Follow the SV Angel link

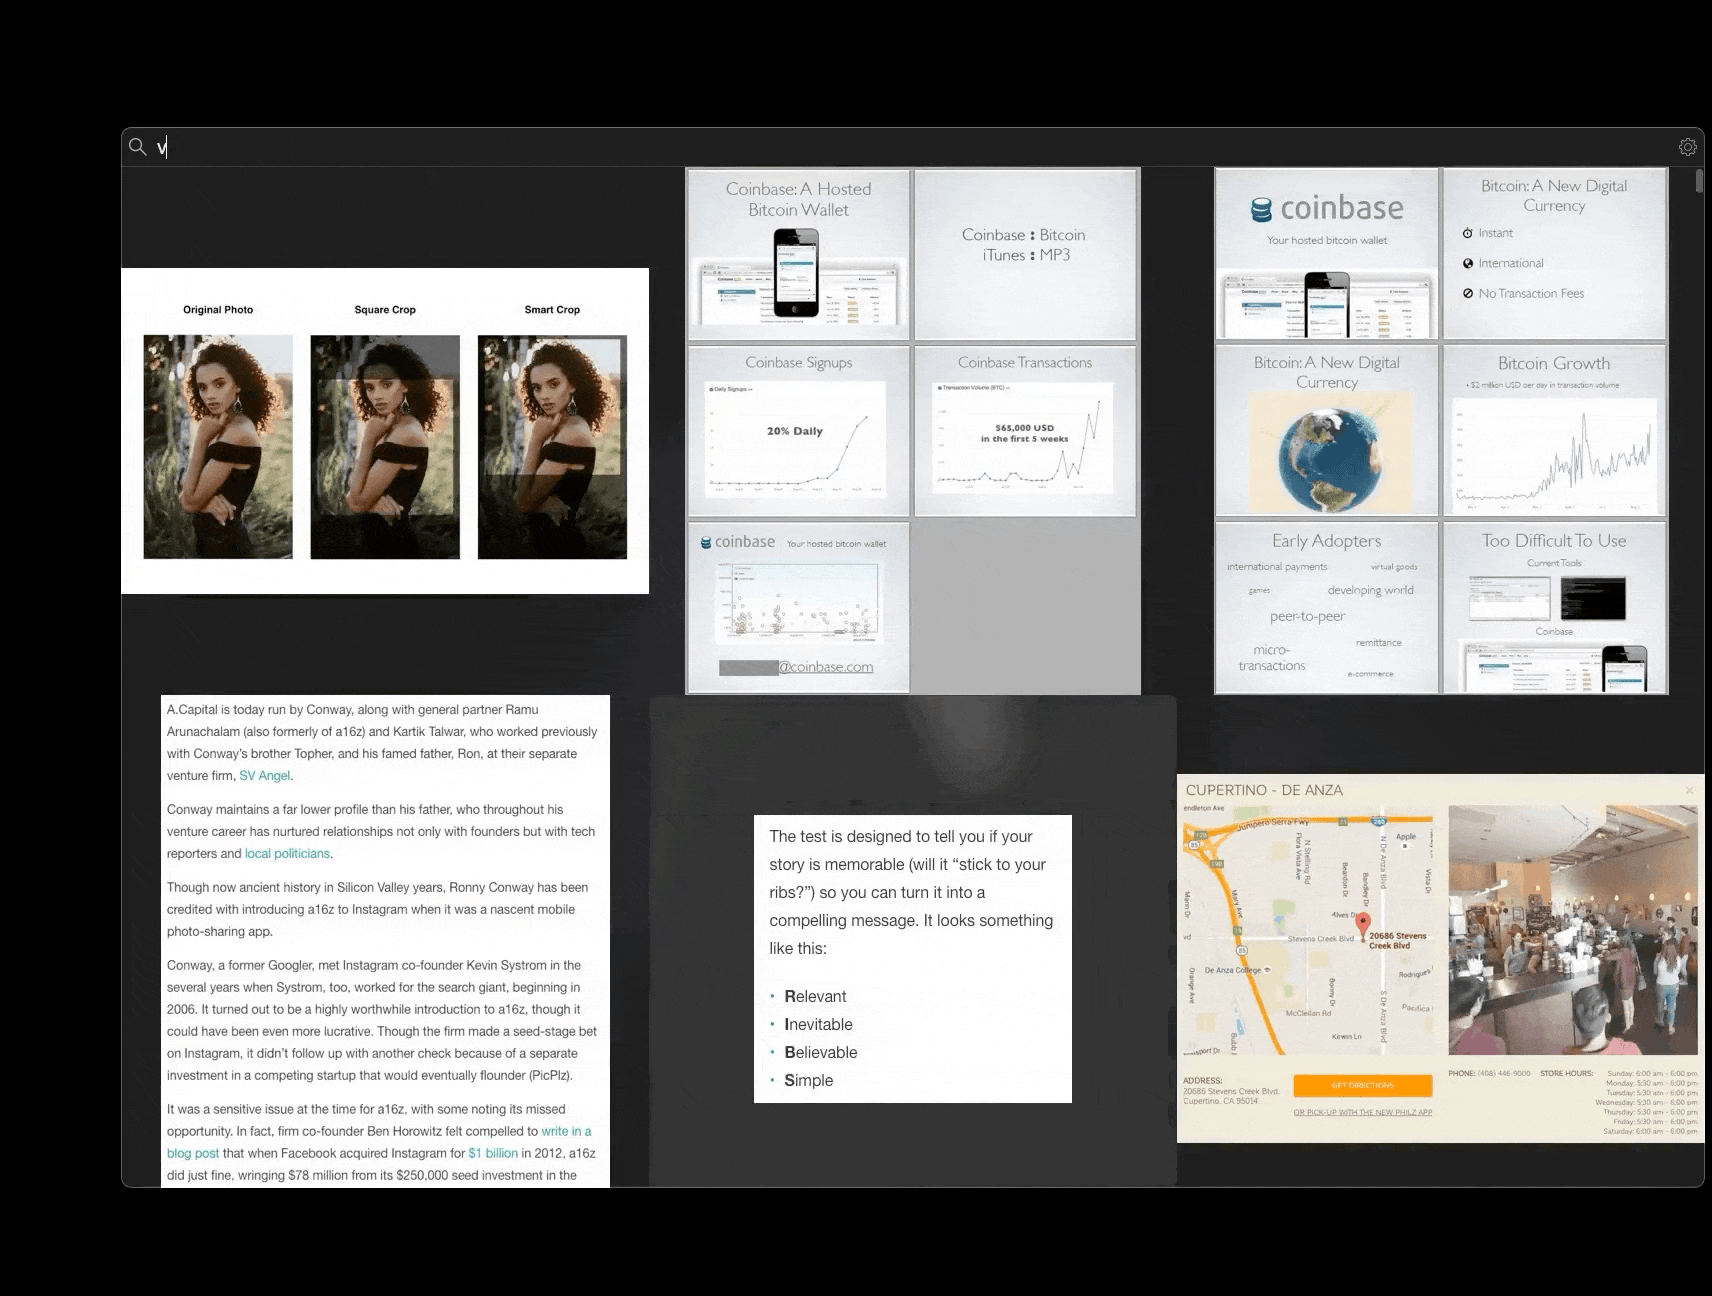pos(264,776)
